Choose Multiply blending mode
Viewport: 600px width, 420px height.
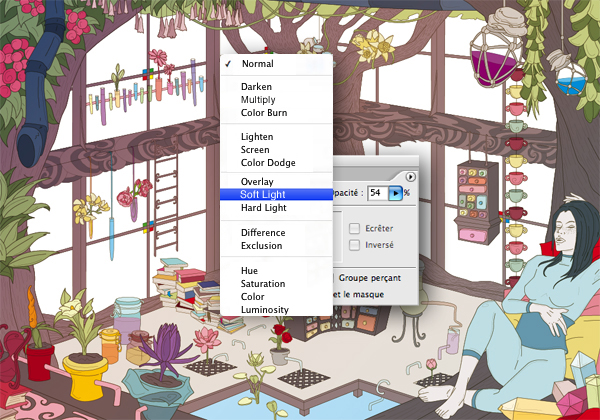(276, 100)
